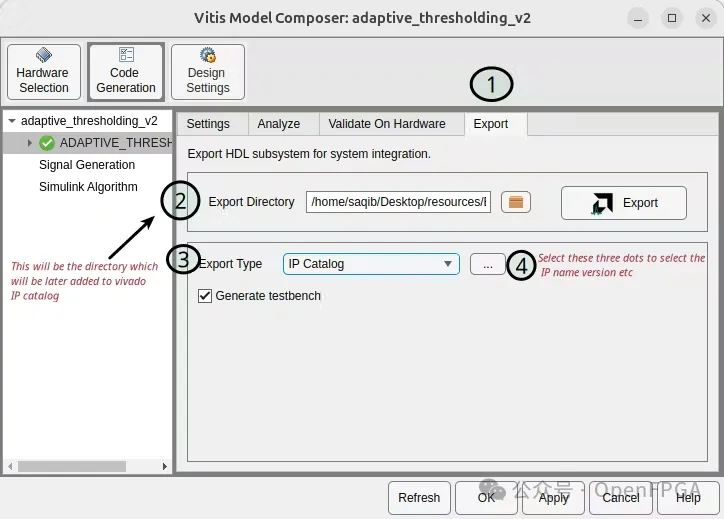Toggle the Generate testbench checkbox
The width and height of the screenshot is (724, 519).
pos(206,296)
